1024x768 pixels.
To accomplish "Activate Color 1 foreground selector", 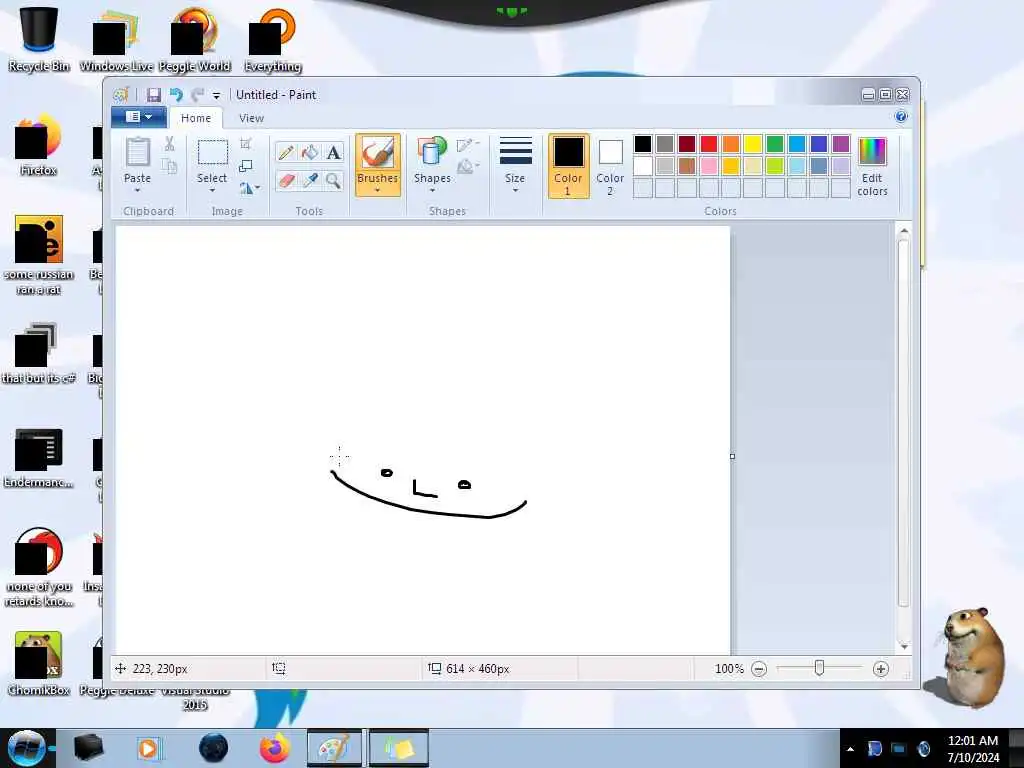I will tap(568, 166).
